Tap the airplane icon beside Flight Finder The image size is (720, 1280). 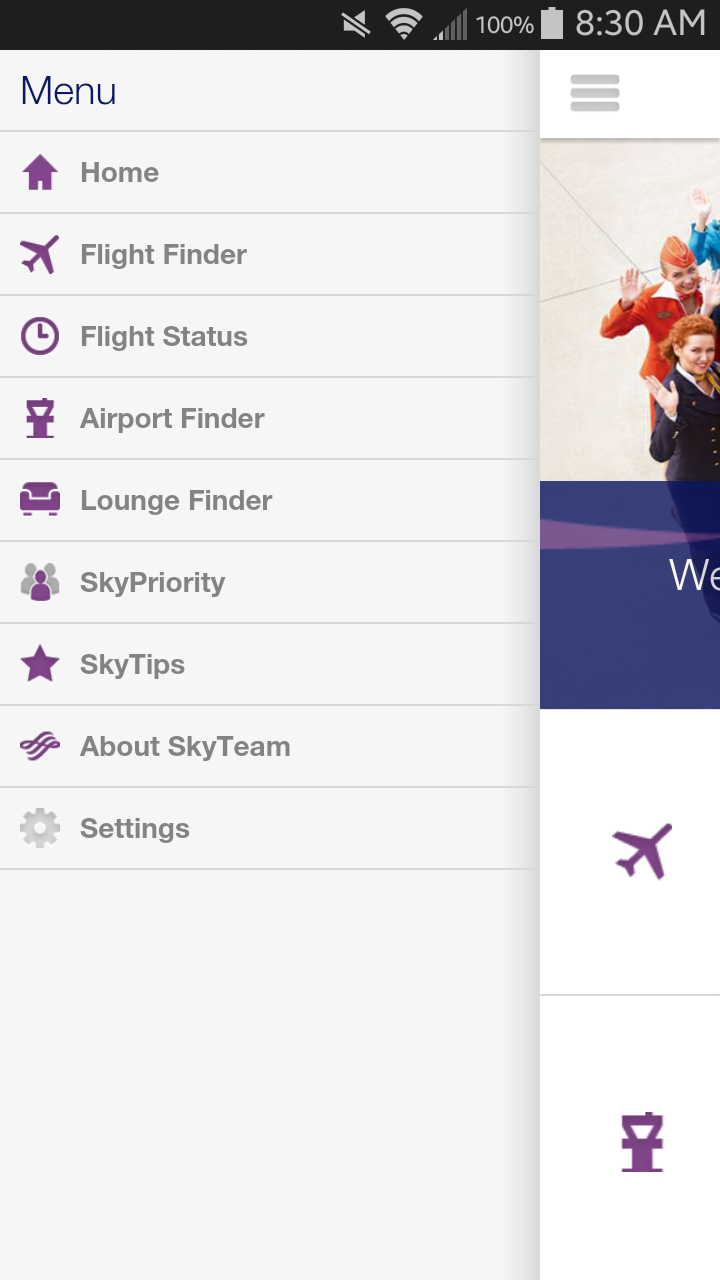click(x=40, y=255)
